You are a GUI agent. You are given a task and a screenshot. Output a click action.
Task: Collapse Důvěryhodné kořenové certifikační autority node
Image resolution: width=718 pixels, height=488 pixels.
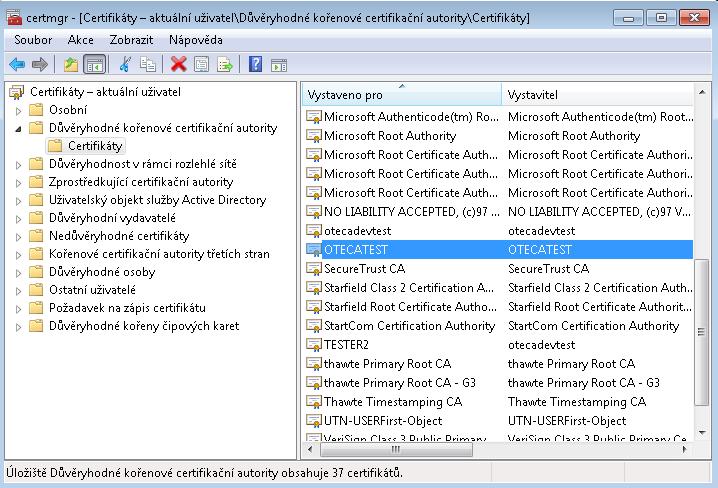(18, 129)
